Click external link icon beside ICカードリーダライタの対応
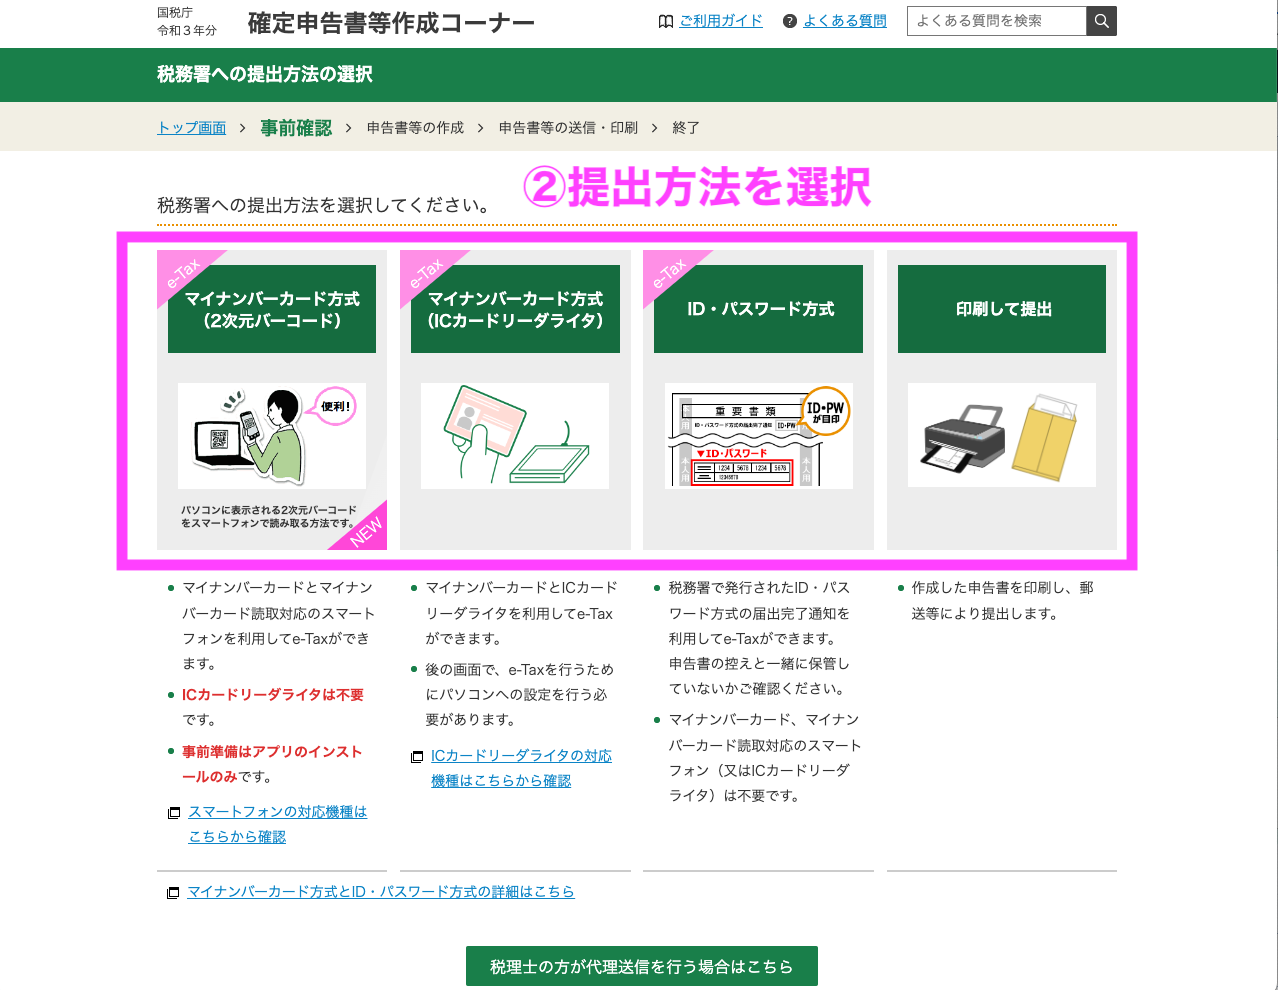This screenshot has height=990, width=1278. (x=417, y=757)
